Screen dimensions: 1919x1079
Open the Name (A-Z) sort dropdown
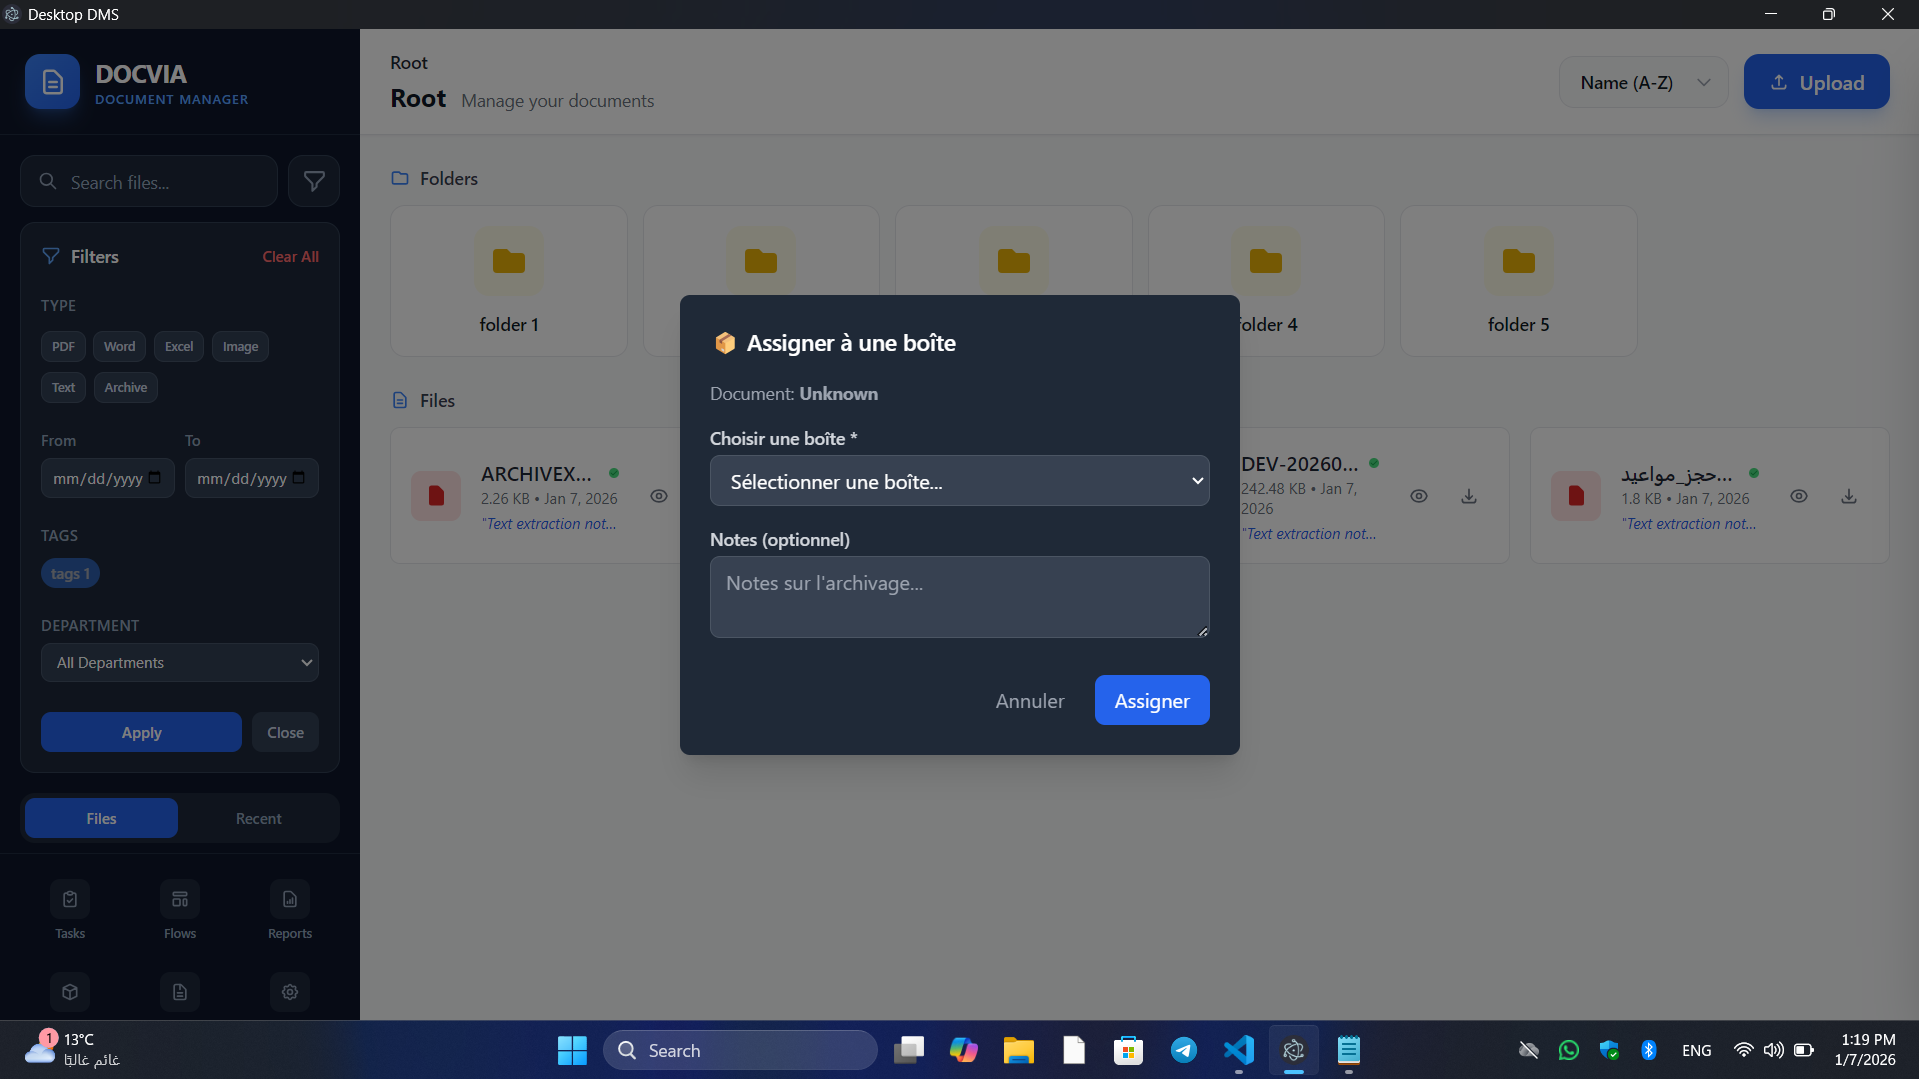pyautogui.click(x=1643, y=82)
